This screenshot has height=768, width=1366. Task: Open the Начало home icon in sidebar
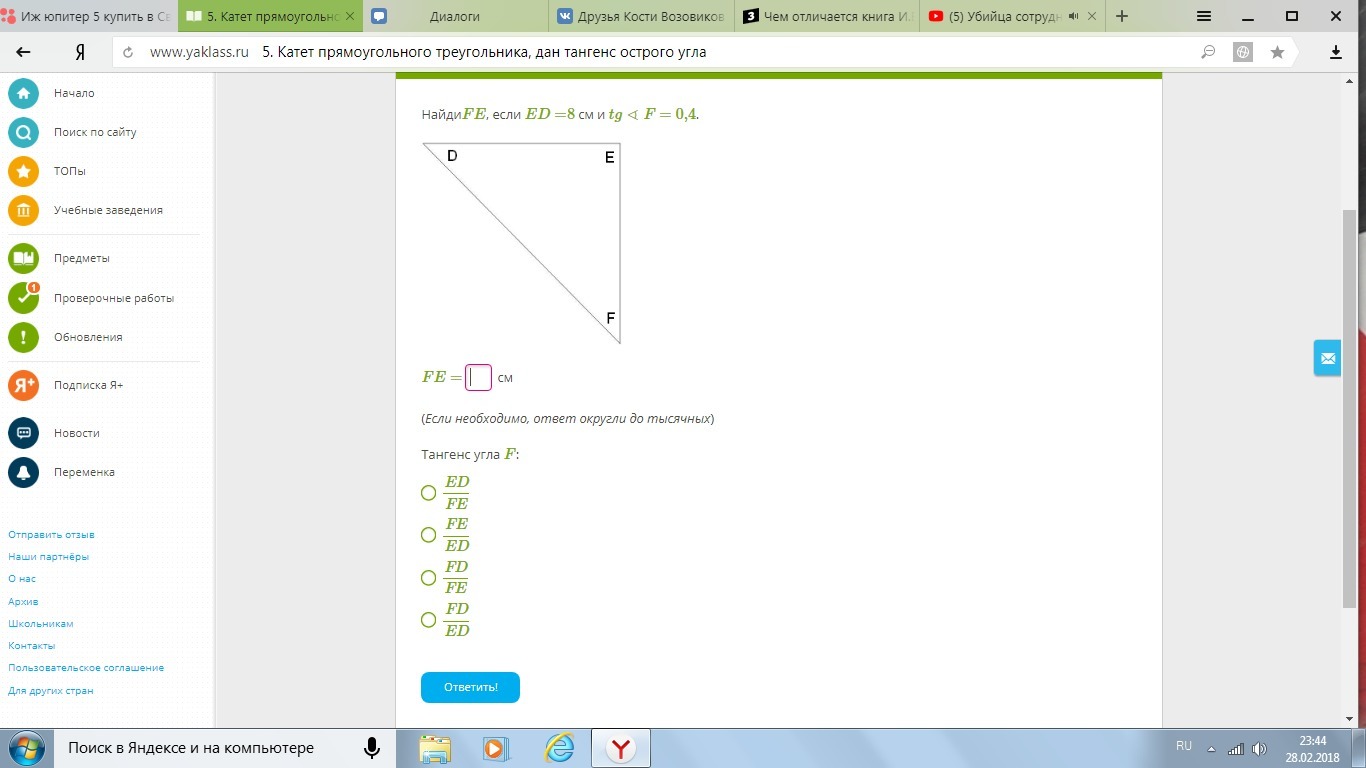coord(23,93)
